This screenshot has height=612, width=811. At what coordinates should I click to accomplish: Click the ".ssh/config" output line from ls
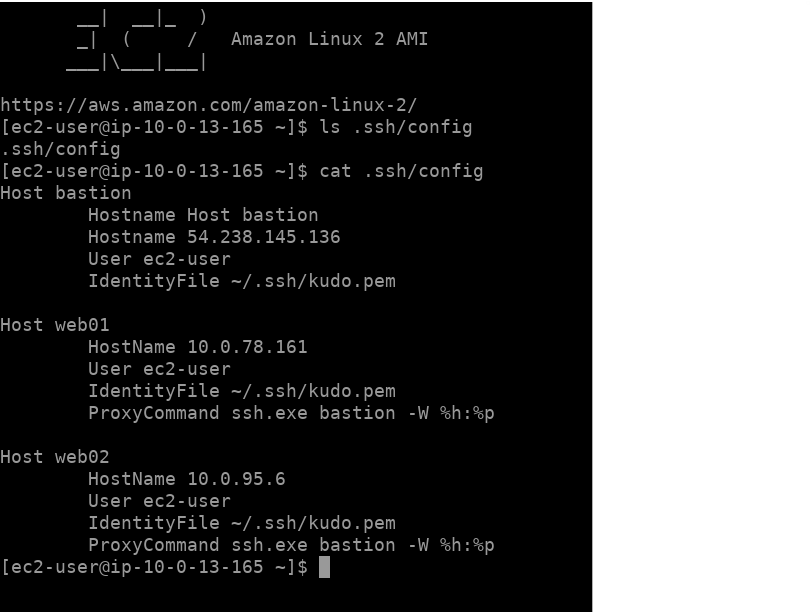click(x=60, y=149)
